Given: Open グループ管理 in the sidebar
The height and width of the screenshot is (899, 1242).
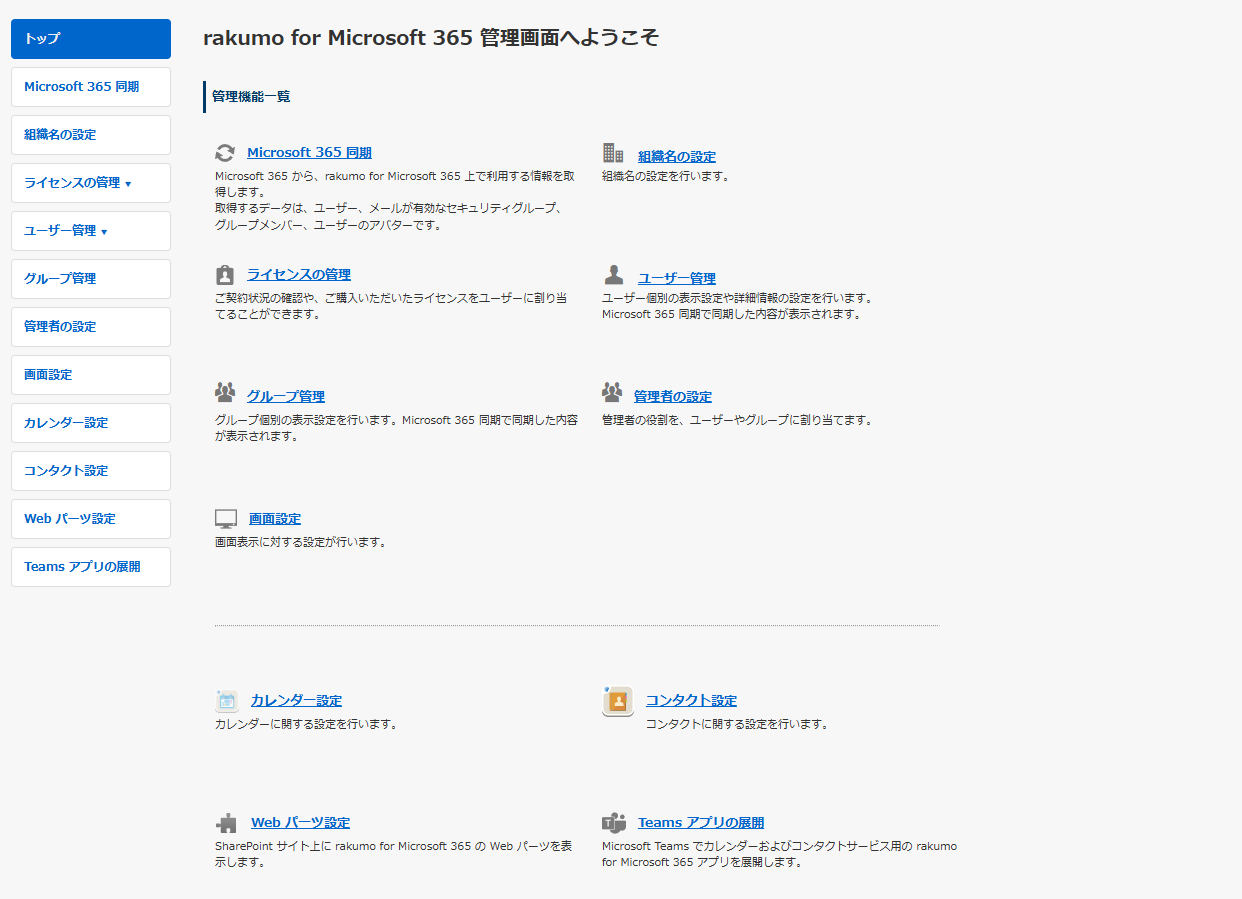Looking at the screenshot, I should coord(91,279).
